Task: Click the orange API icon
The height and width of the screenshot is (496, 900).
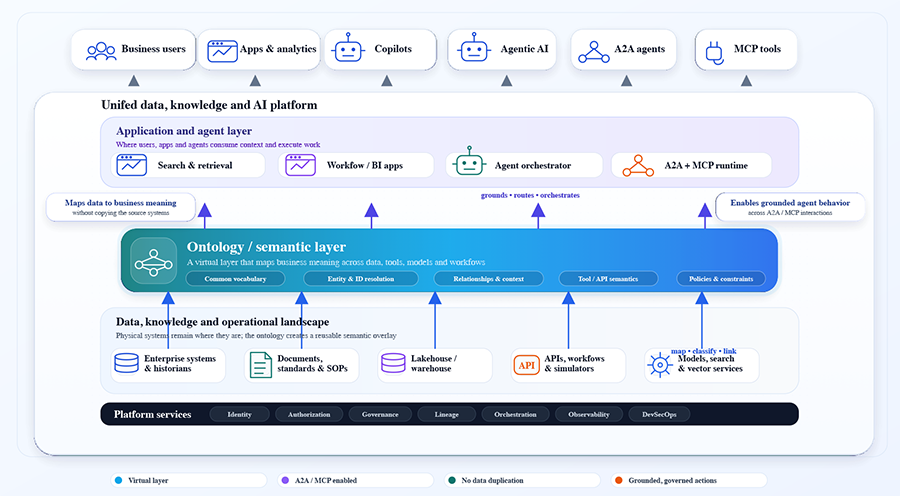Action: click(526, 365)
